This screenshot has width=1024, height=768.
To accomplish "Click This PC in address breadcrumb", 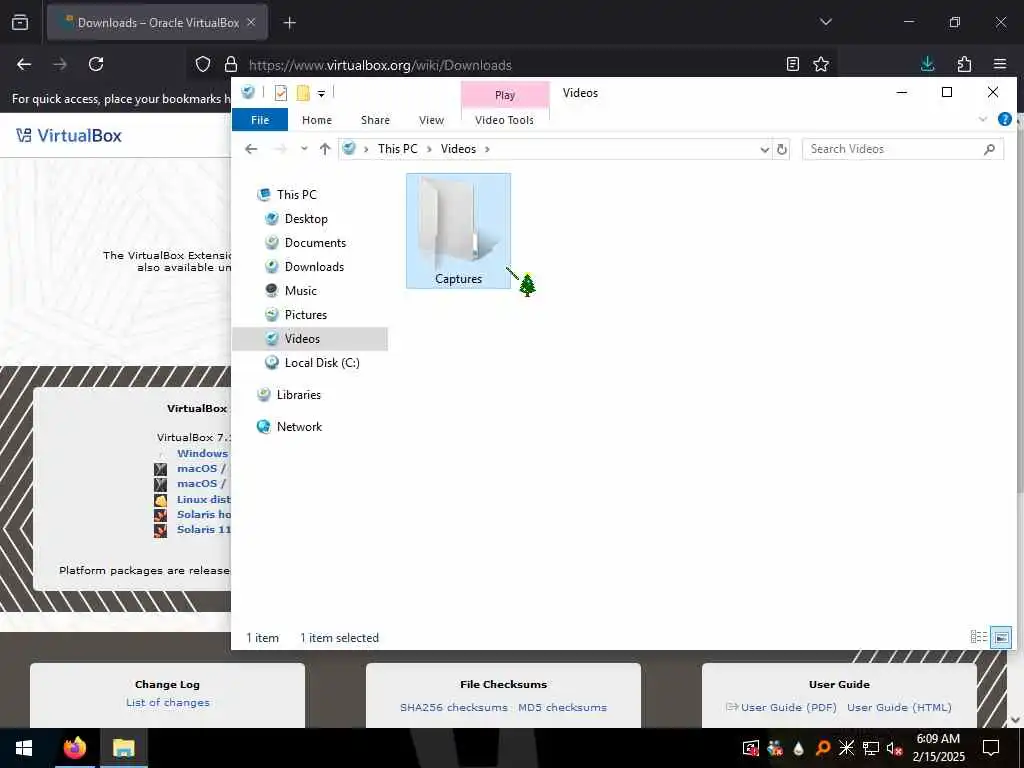I will coord(397,149).
